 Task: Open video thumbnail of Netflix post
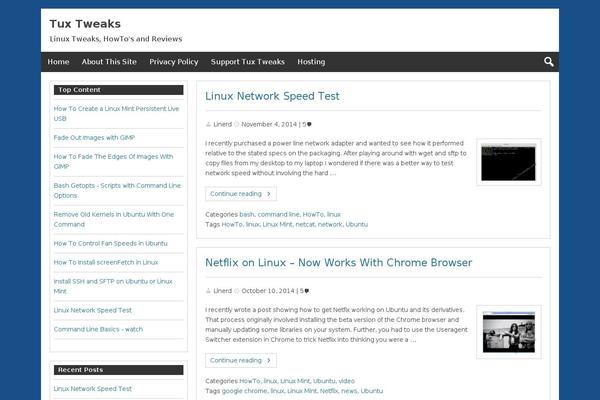509,332
